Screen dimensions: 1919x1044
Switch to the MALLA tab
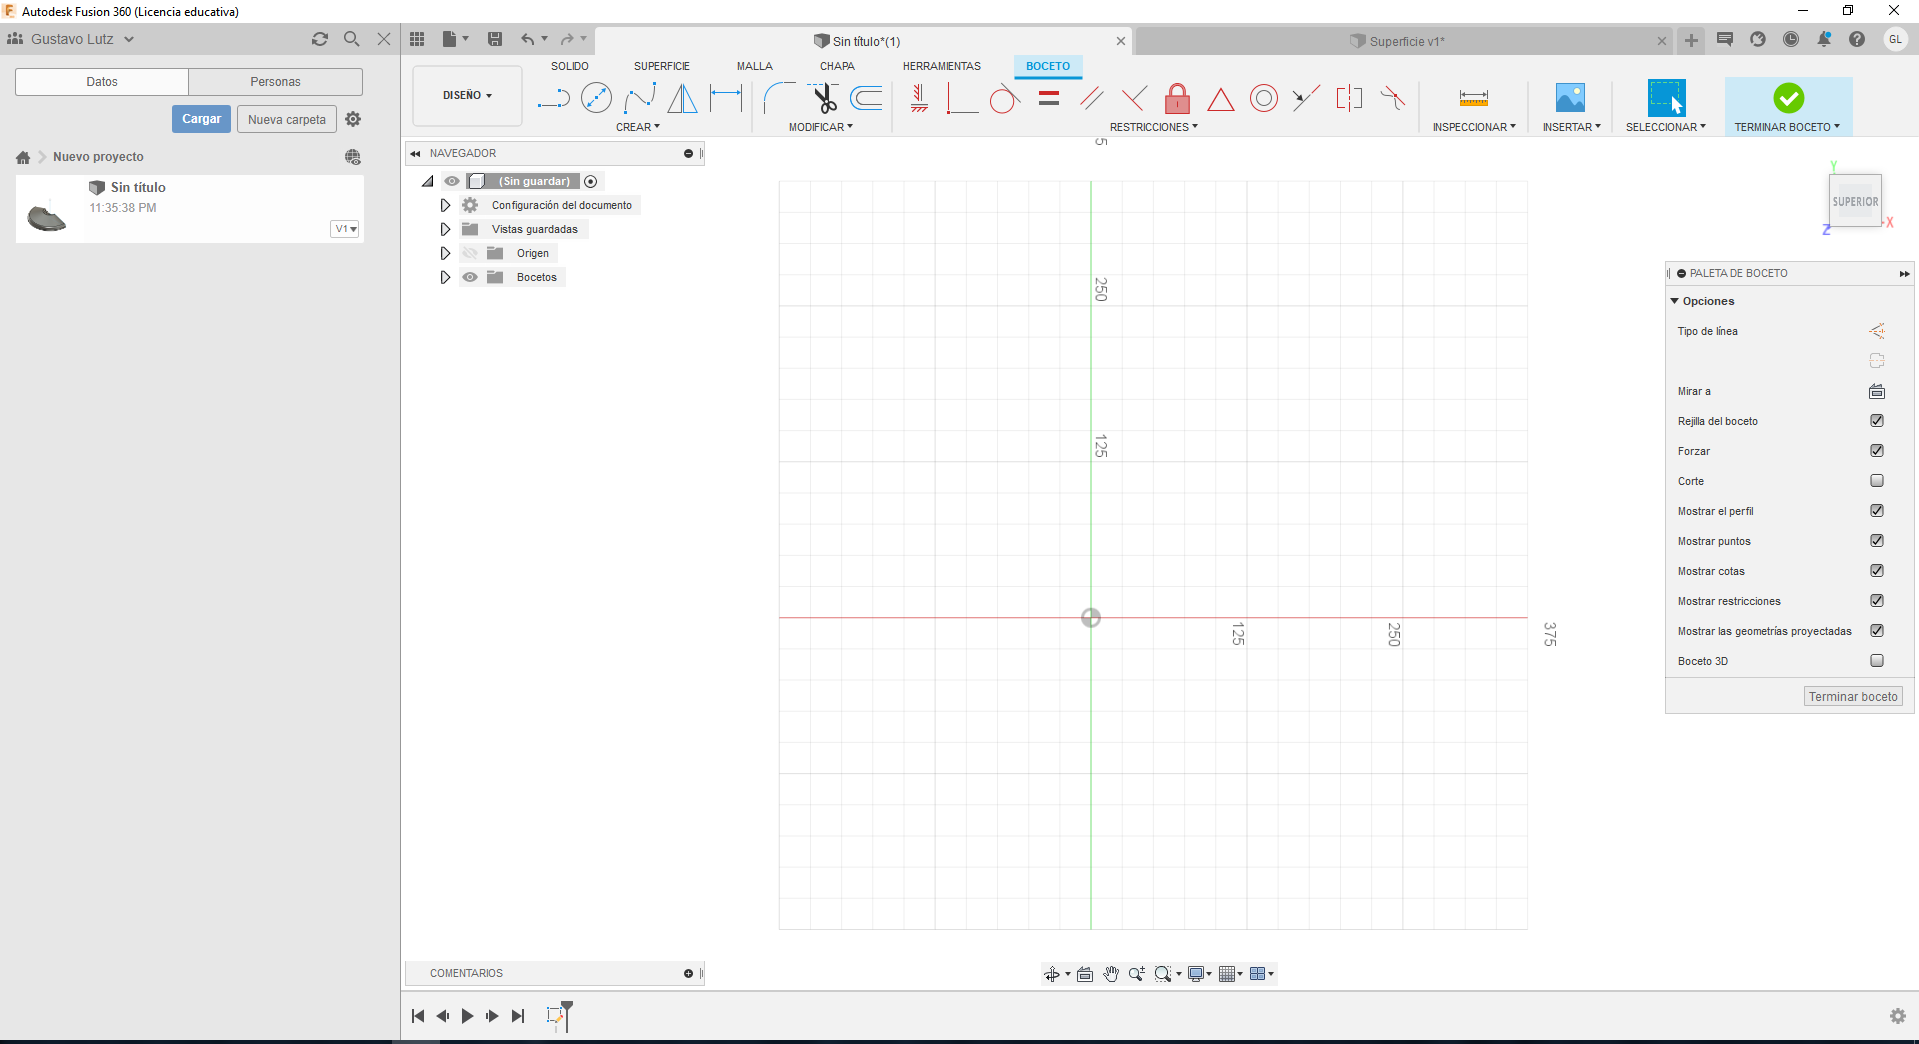755,66
